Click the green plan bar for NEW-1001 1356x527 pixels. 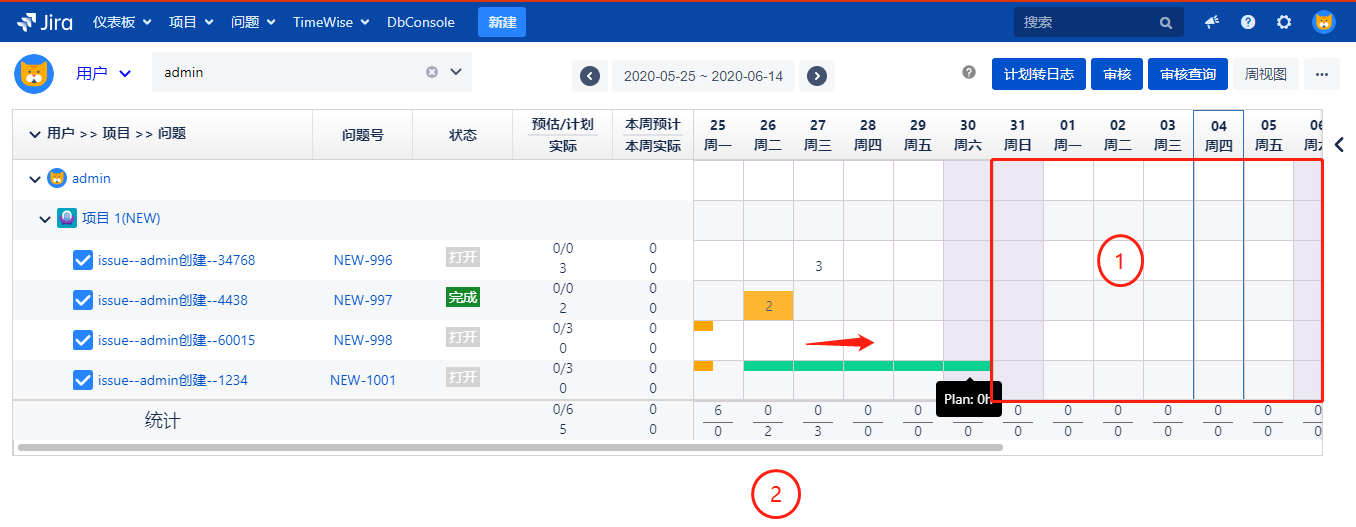pyautogui.click(x=840, y=366)
